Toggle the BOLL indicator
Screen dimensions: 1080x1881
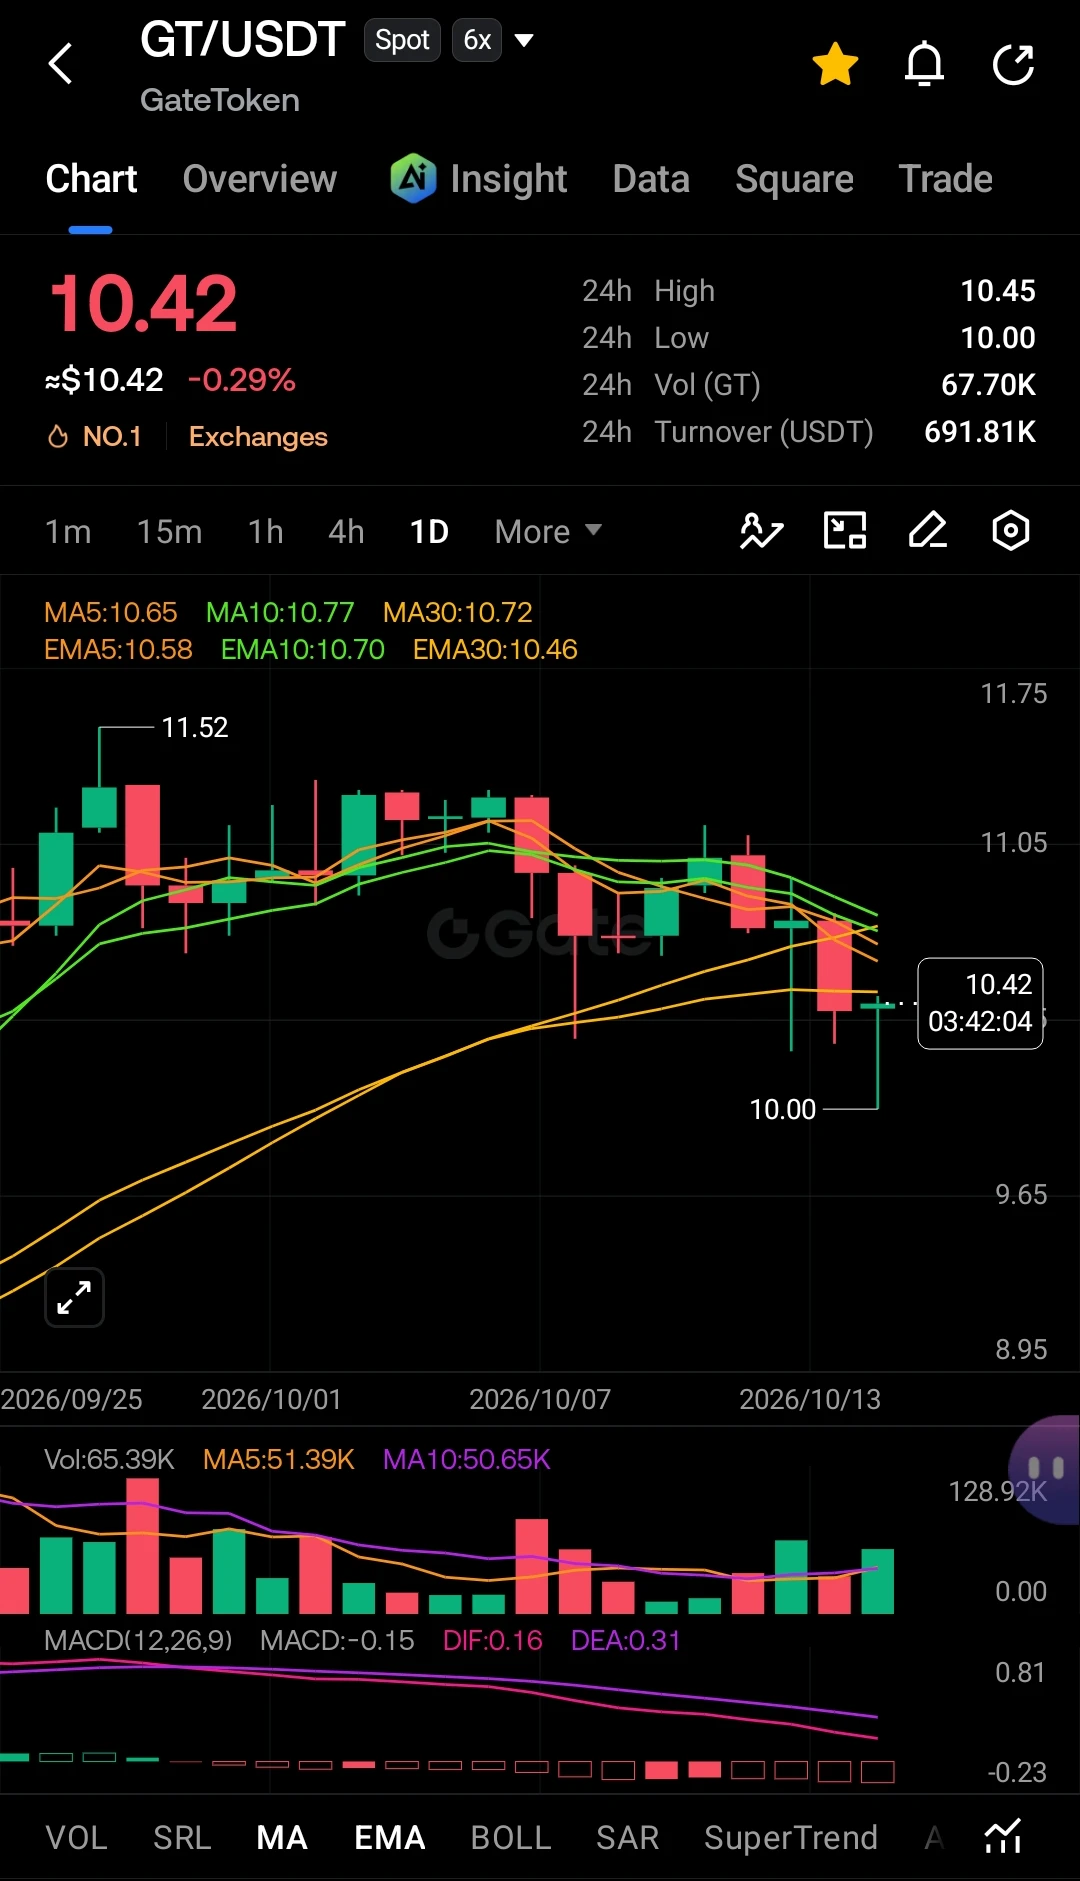click(x=511, y=1838)
